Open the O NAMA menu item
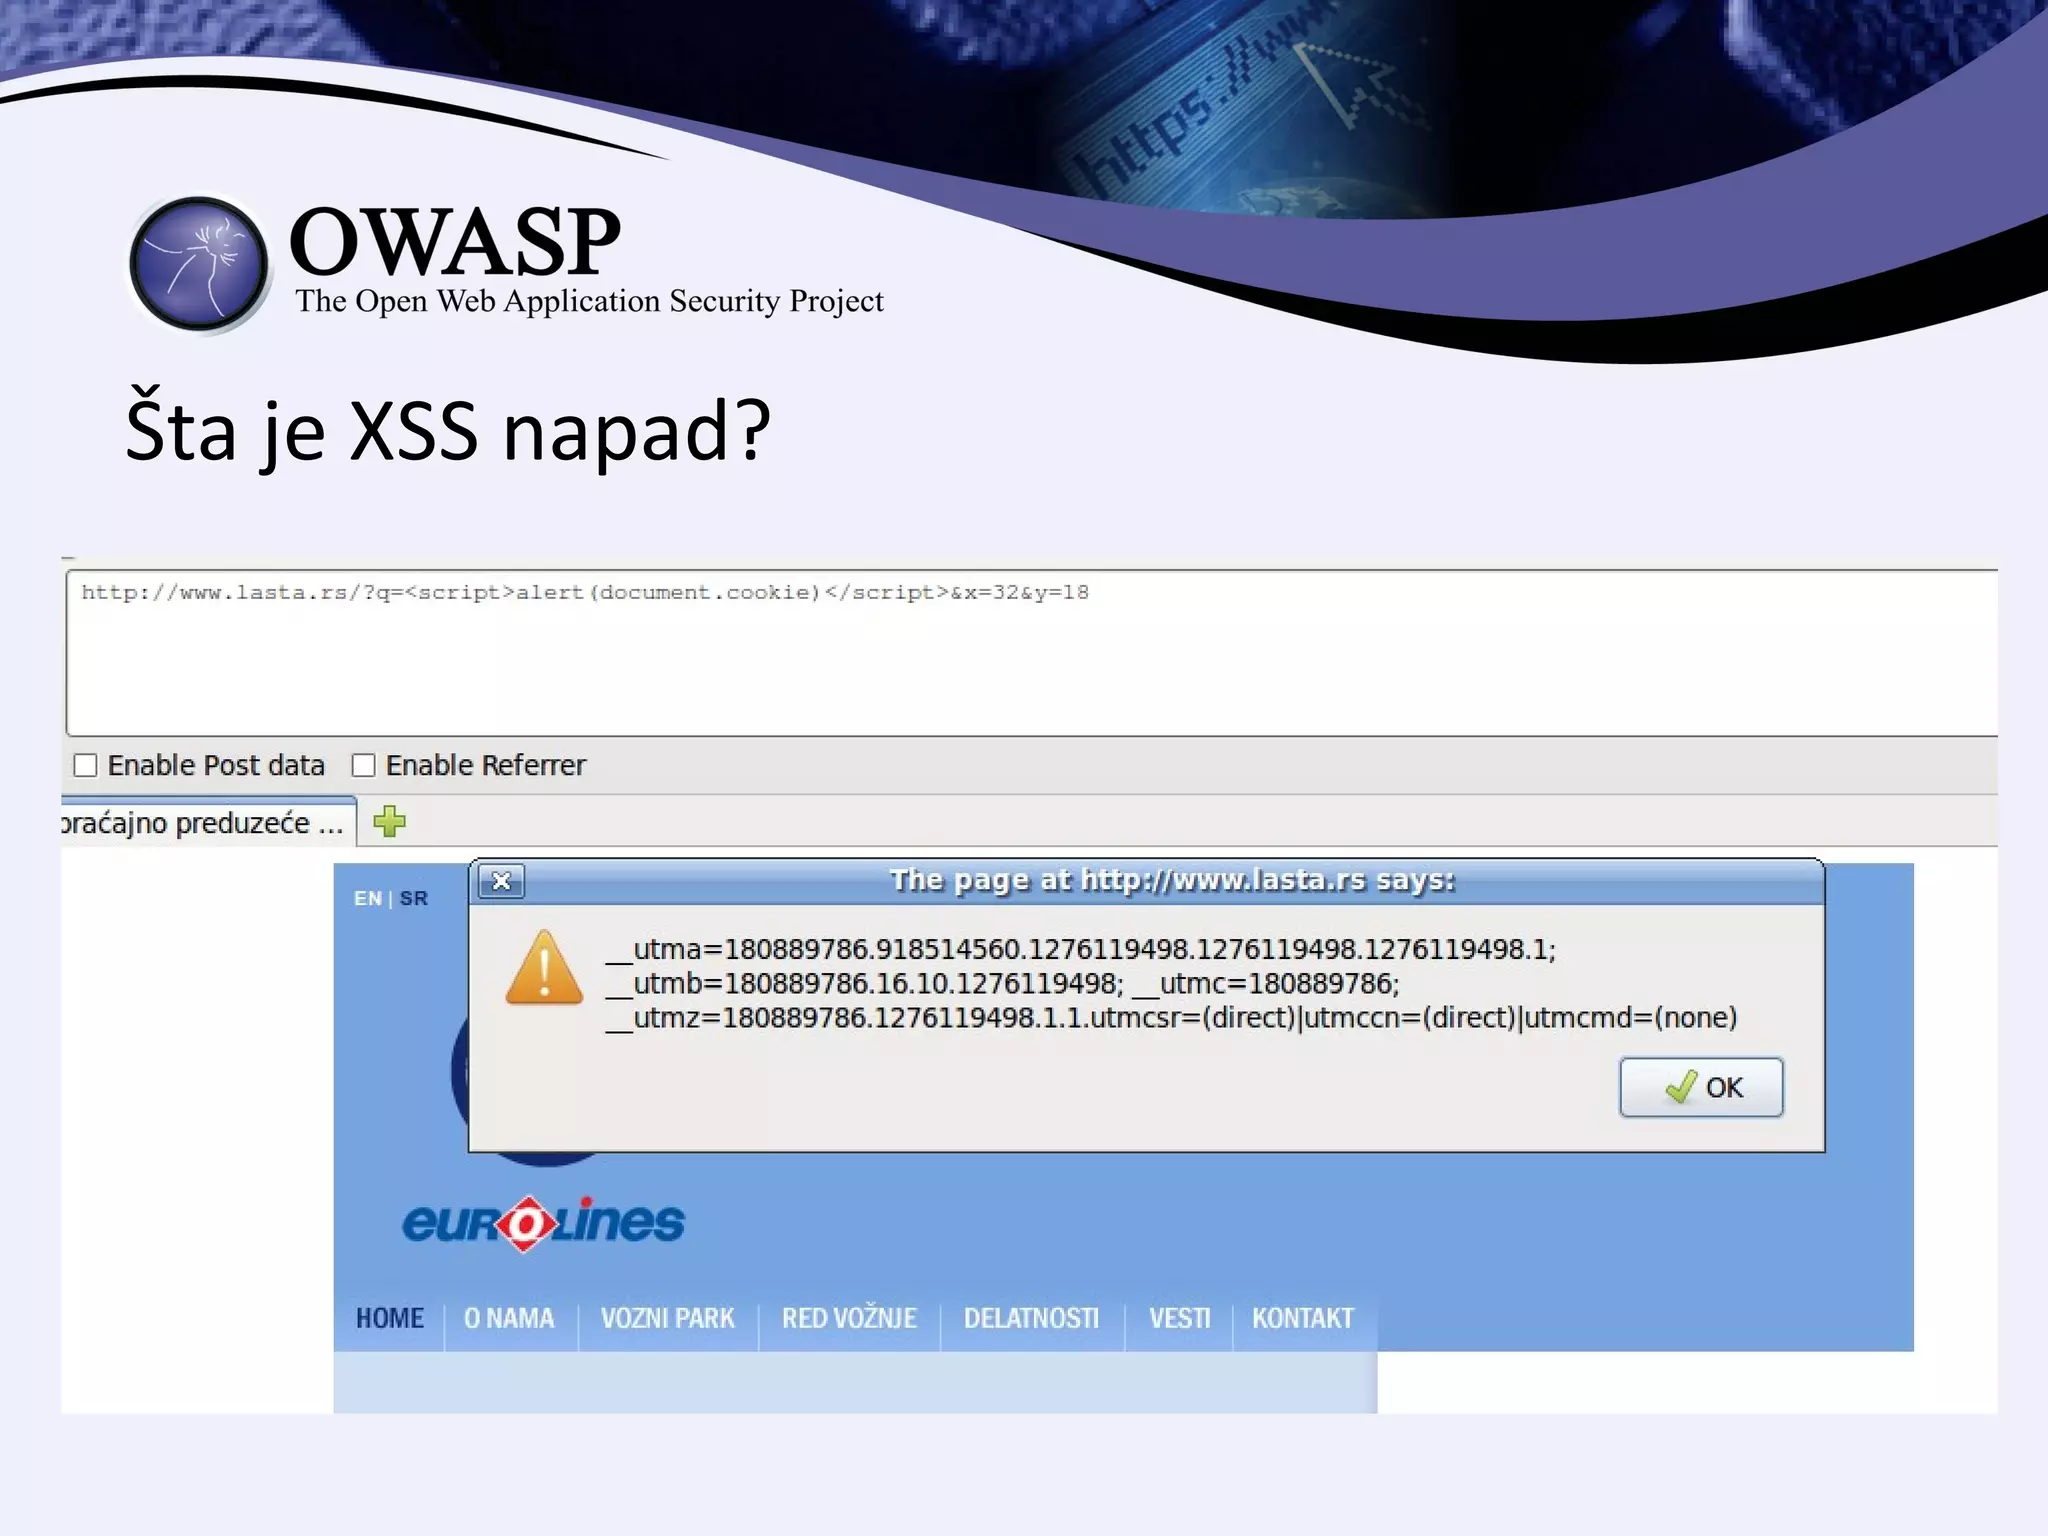The width and height of the screenshot is (2048, 1536). [x=509, y=1318]
